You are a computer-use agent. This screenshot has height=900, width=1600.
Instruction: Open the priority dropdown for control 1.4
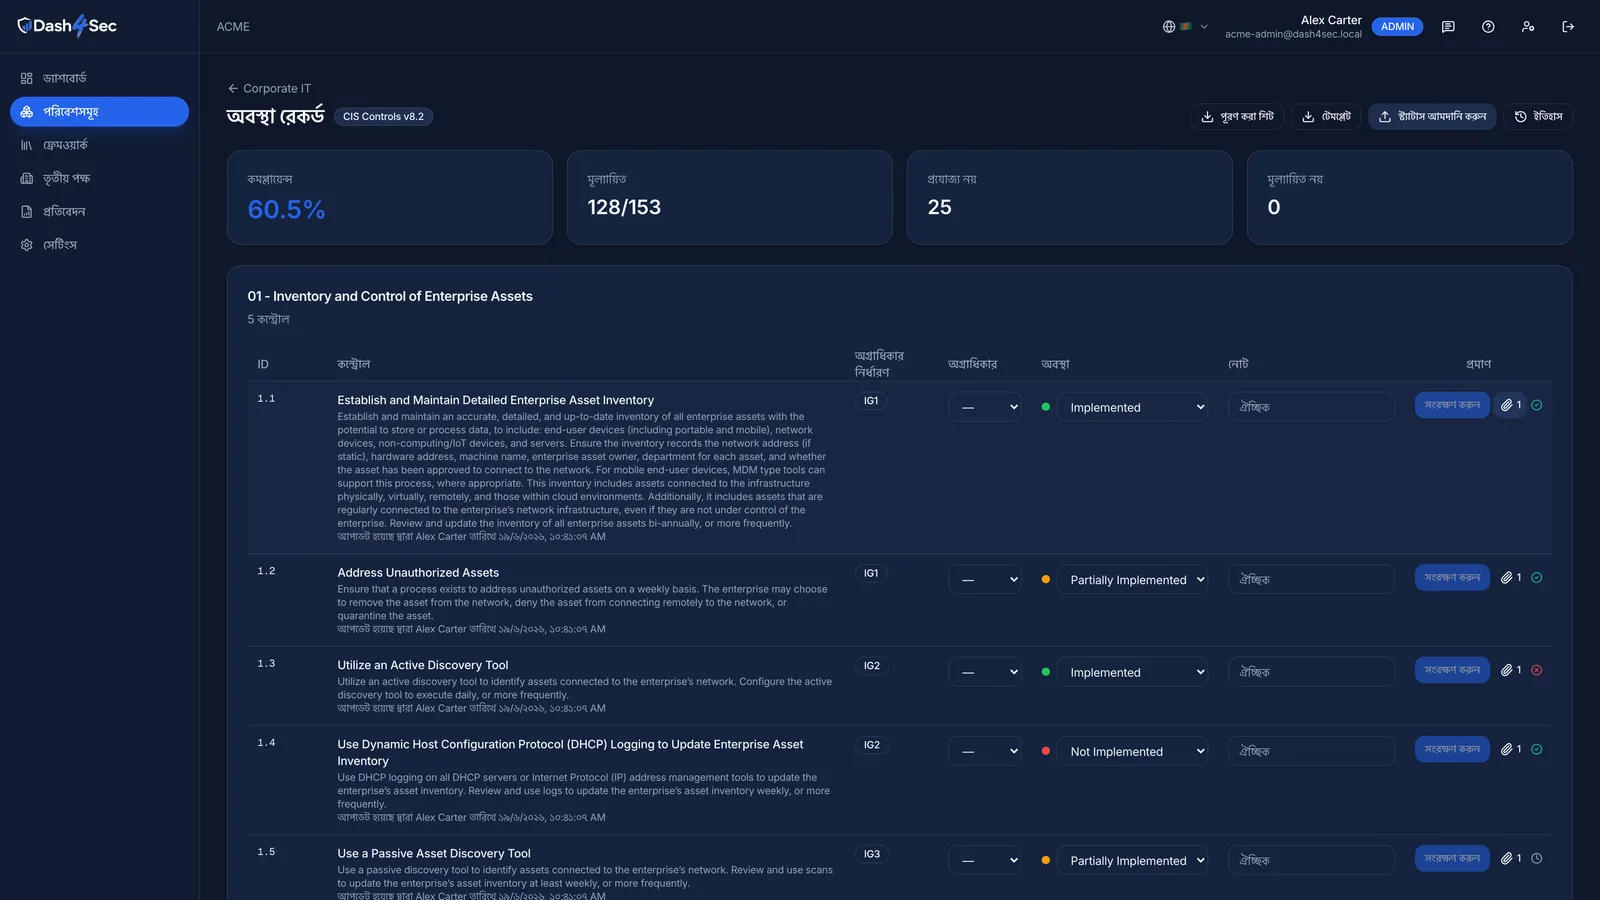[985, 751]
